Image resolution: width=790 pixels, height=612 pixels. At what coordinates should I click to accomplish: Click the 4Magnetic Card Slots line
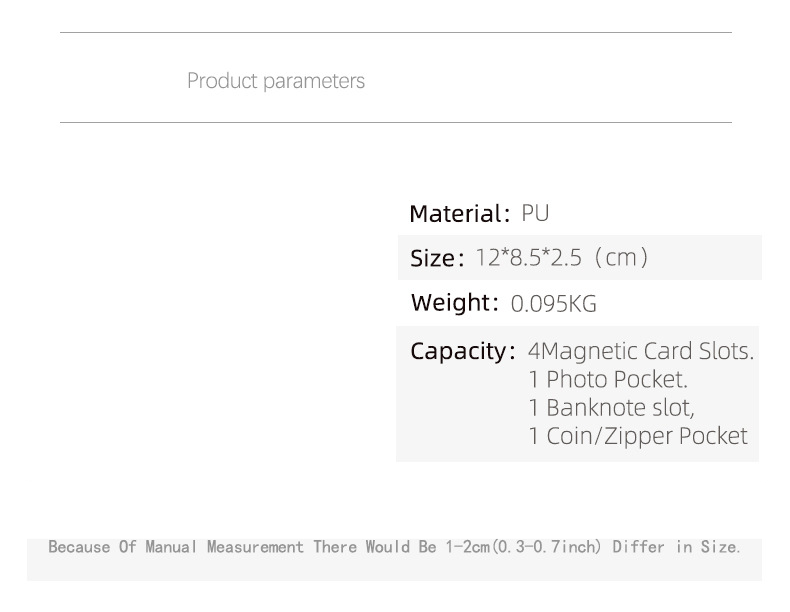click(640, 352)
